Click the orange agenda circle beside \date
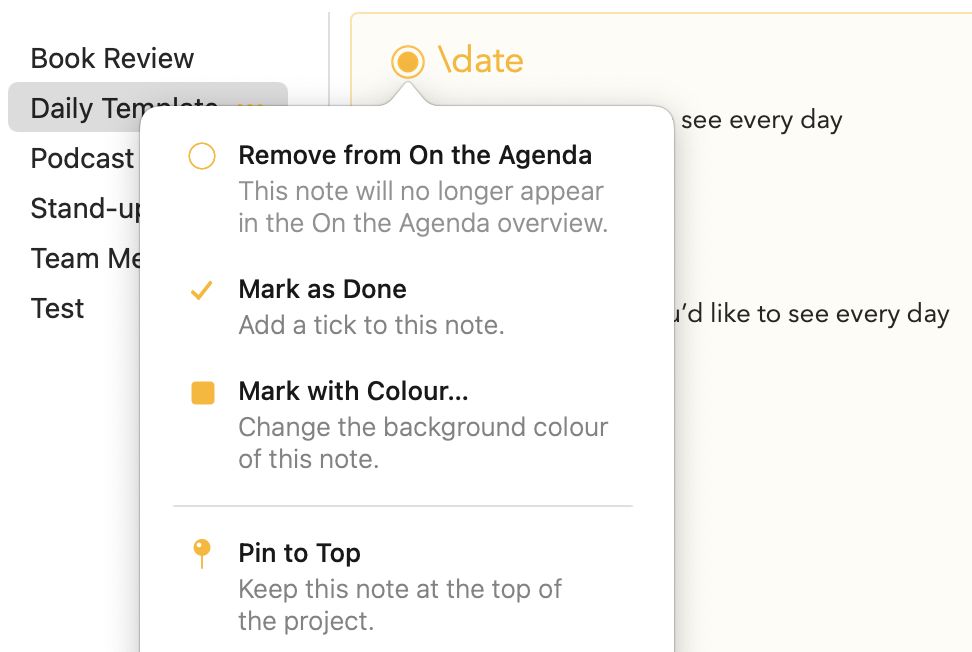Image resolution: width=972 pixels, height=652 pixels. click(407, 61)
